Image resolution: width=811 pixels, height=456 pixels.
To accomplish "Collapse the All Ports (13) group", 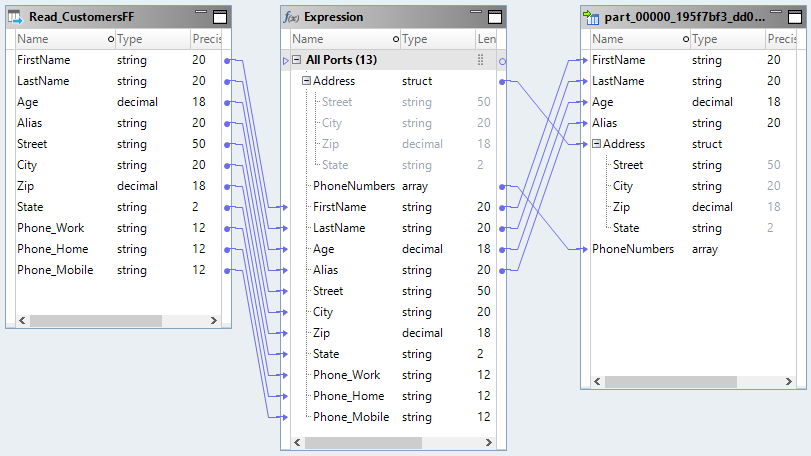I will [297, 60].
